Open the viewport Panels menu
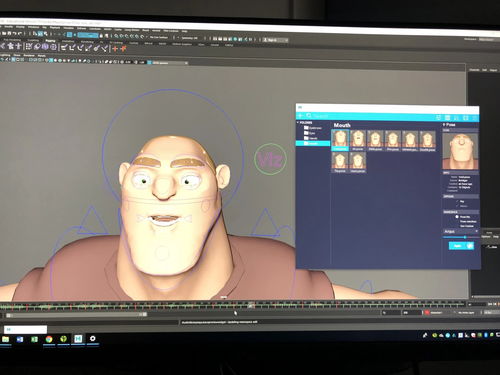 (42, 56)
